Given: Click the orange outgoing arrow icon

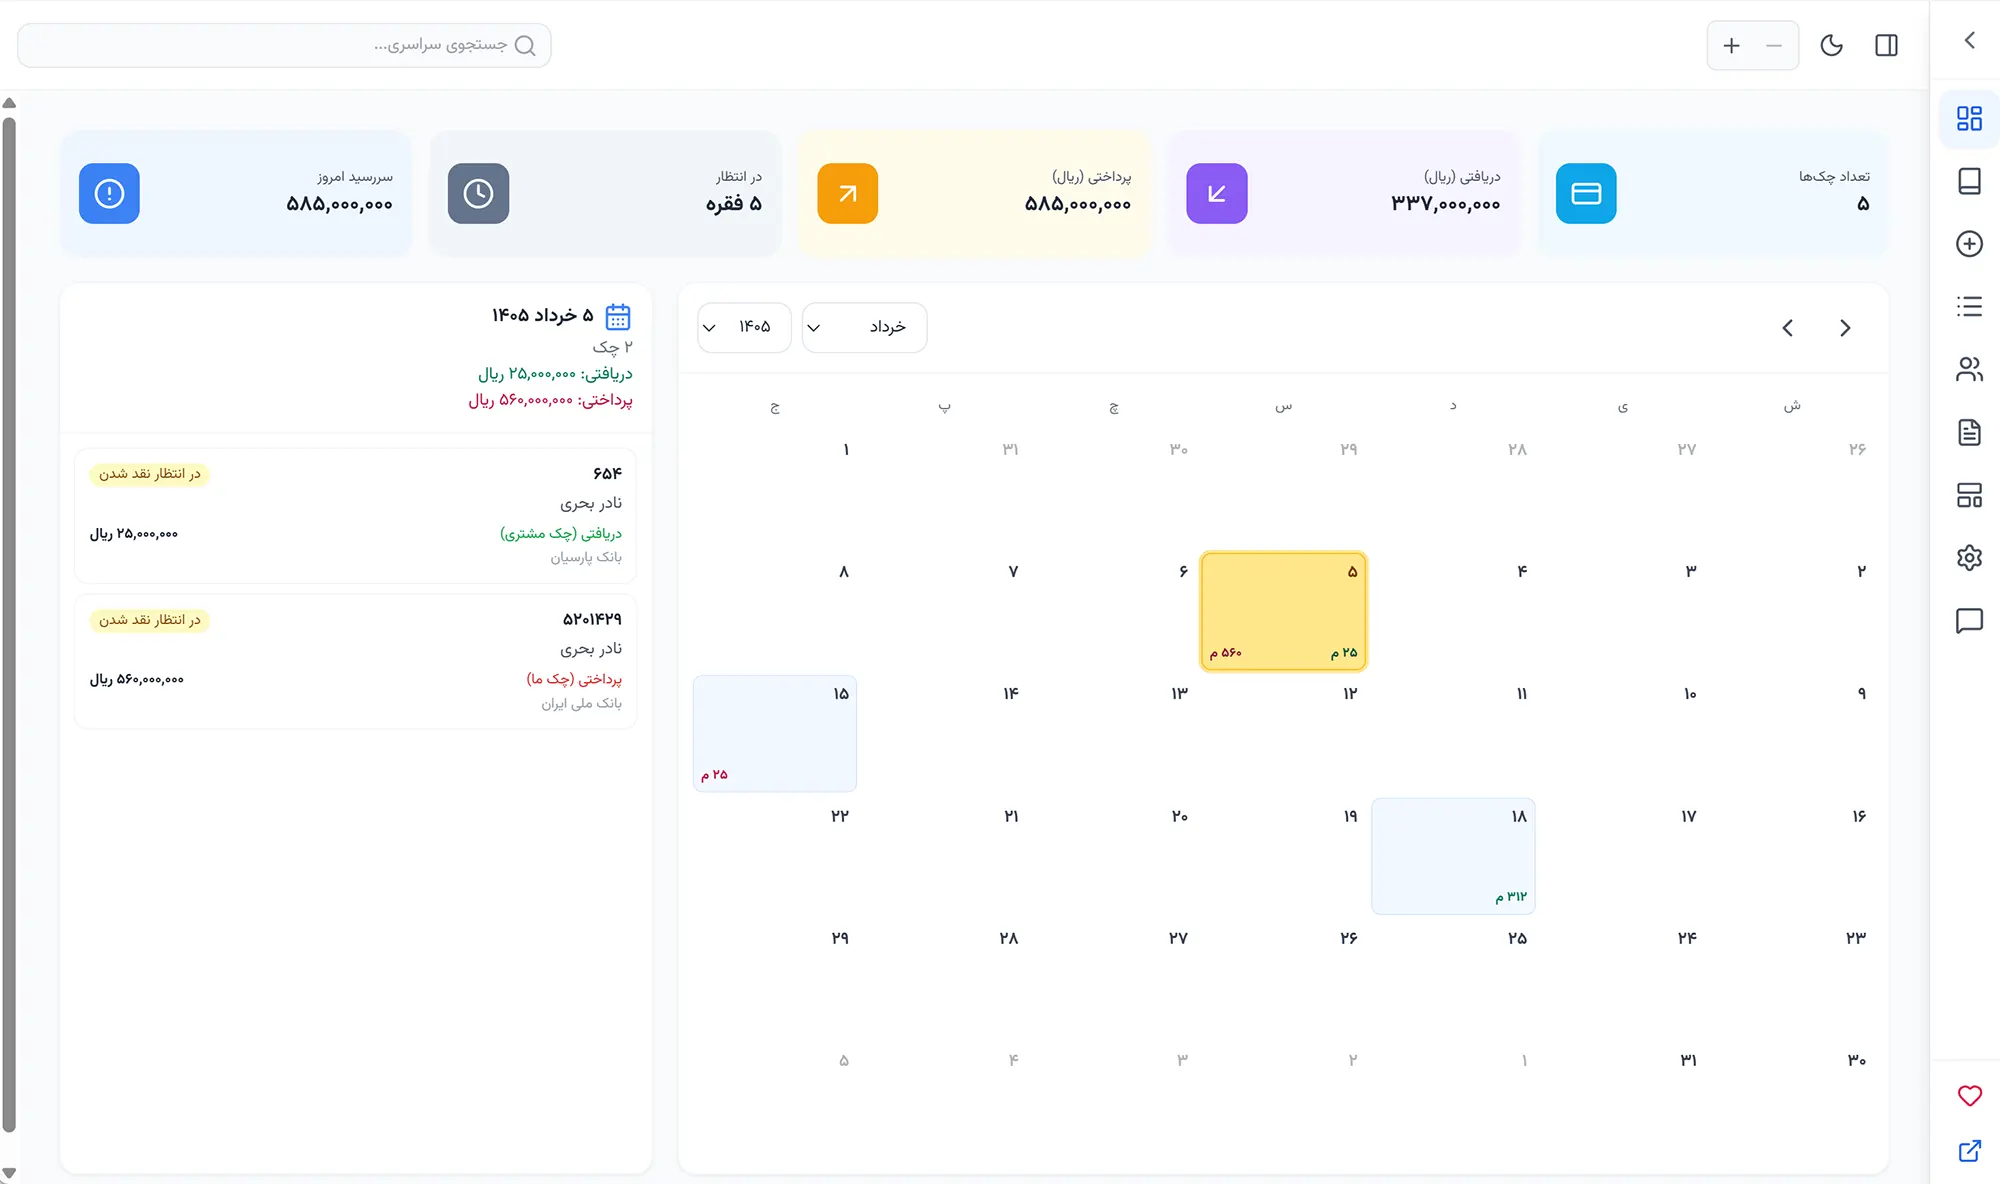Looking at the screenshot, I should 847,193.
